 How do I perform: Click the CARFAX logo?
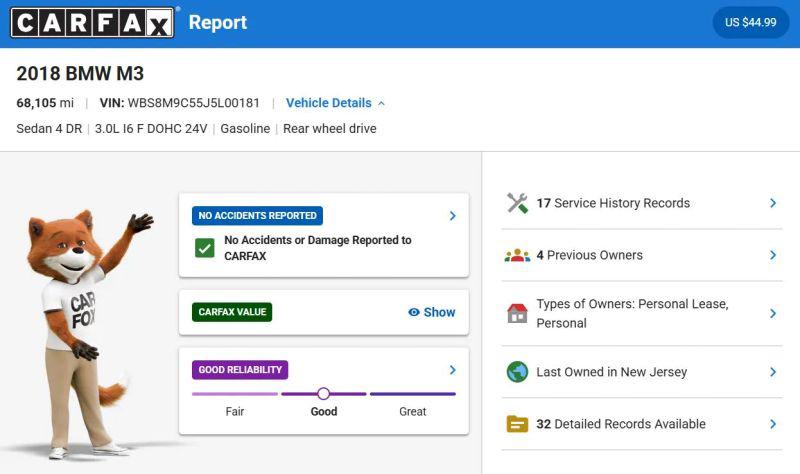pyautogui.click(x=92, y=23)
